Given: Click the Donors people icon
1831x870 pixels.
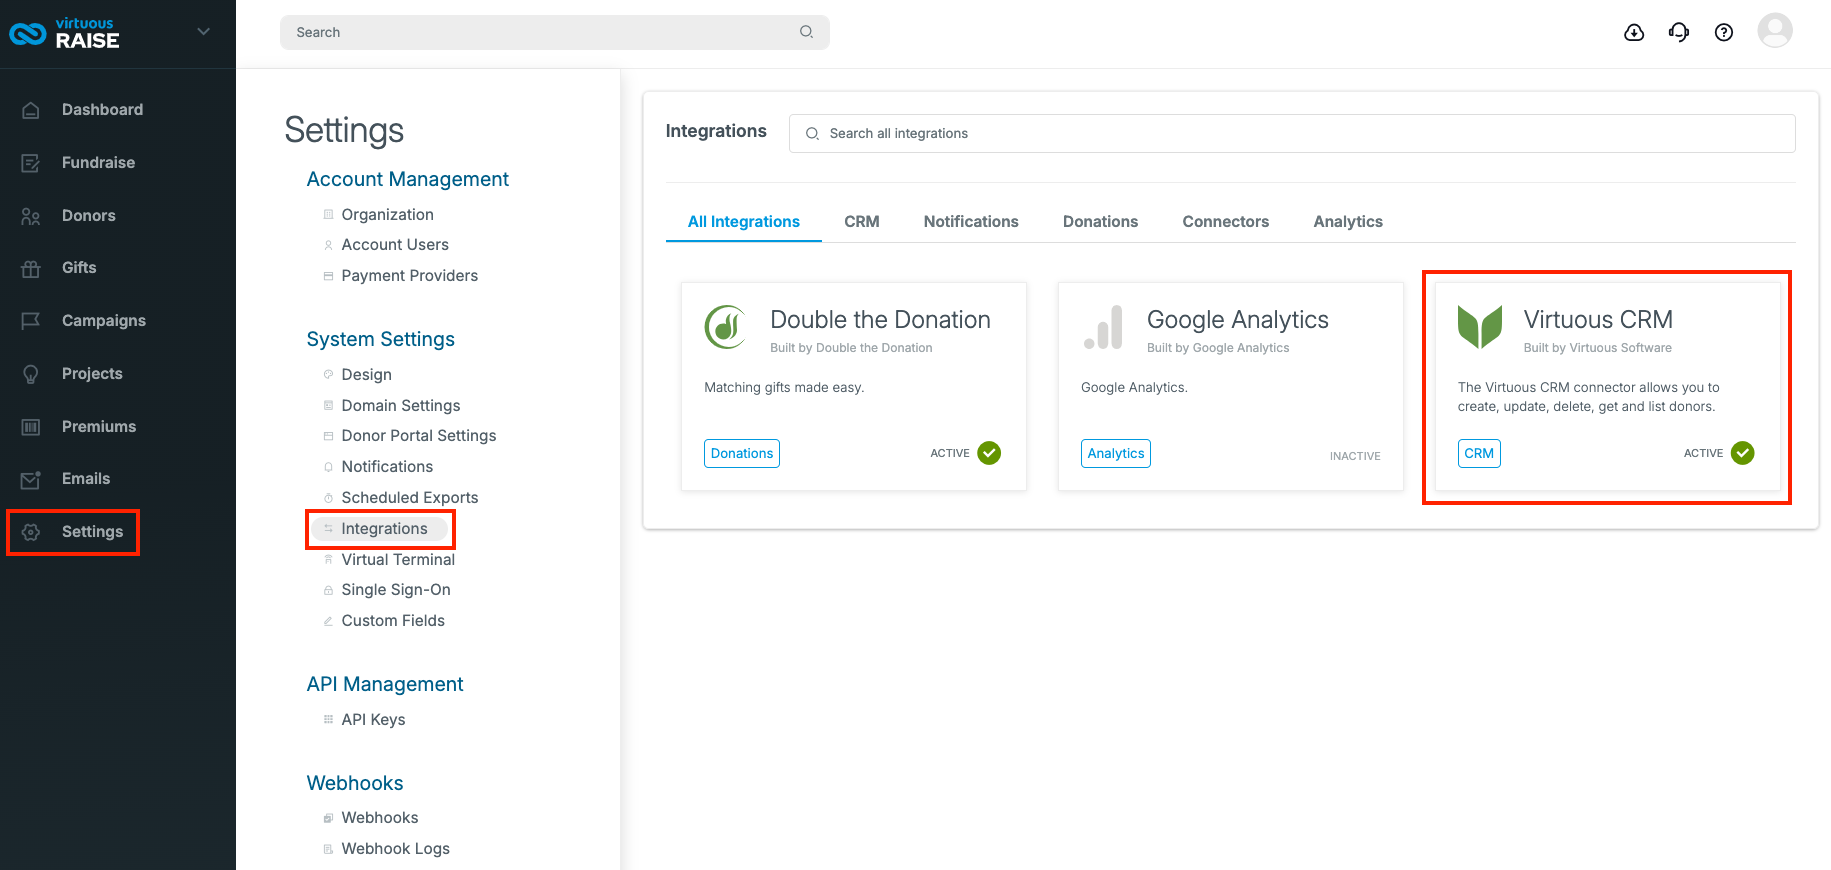Looking at the screenshot, I should coord(31,216).
